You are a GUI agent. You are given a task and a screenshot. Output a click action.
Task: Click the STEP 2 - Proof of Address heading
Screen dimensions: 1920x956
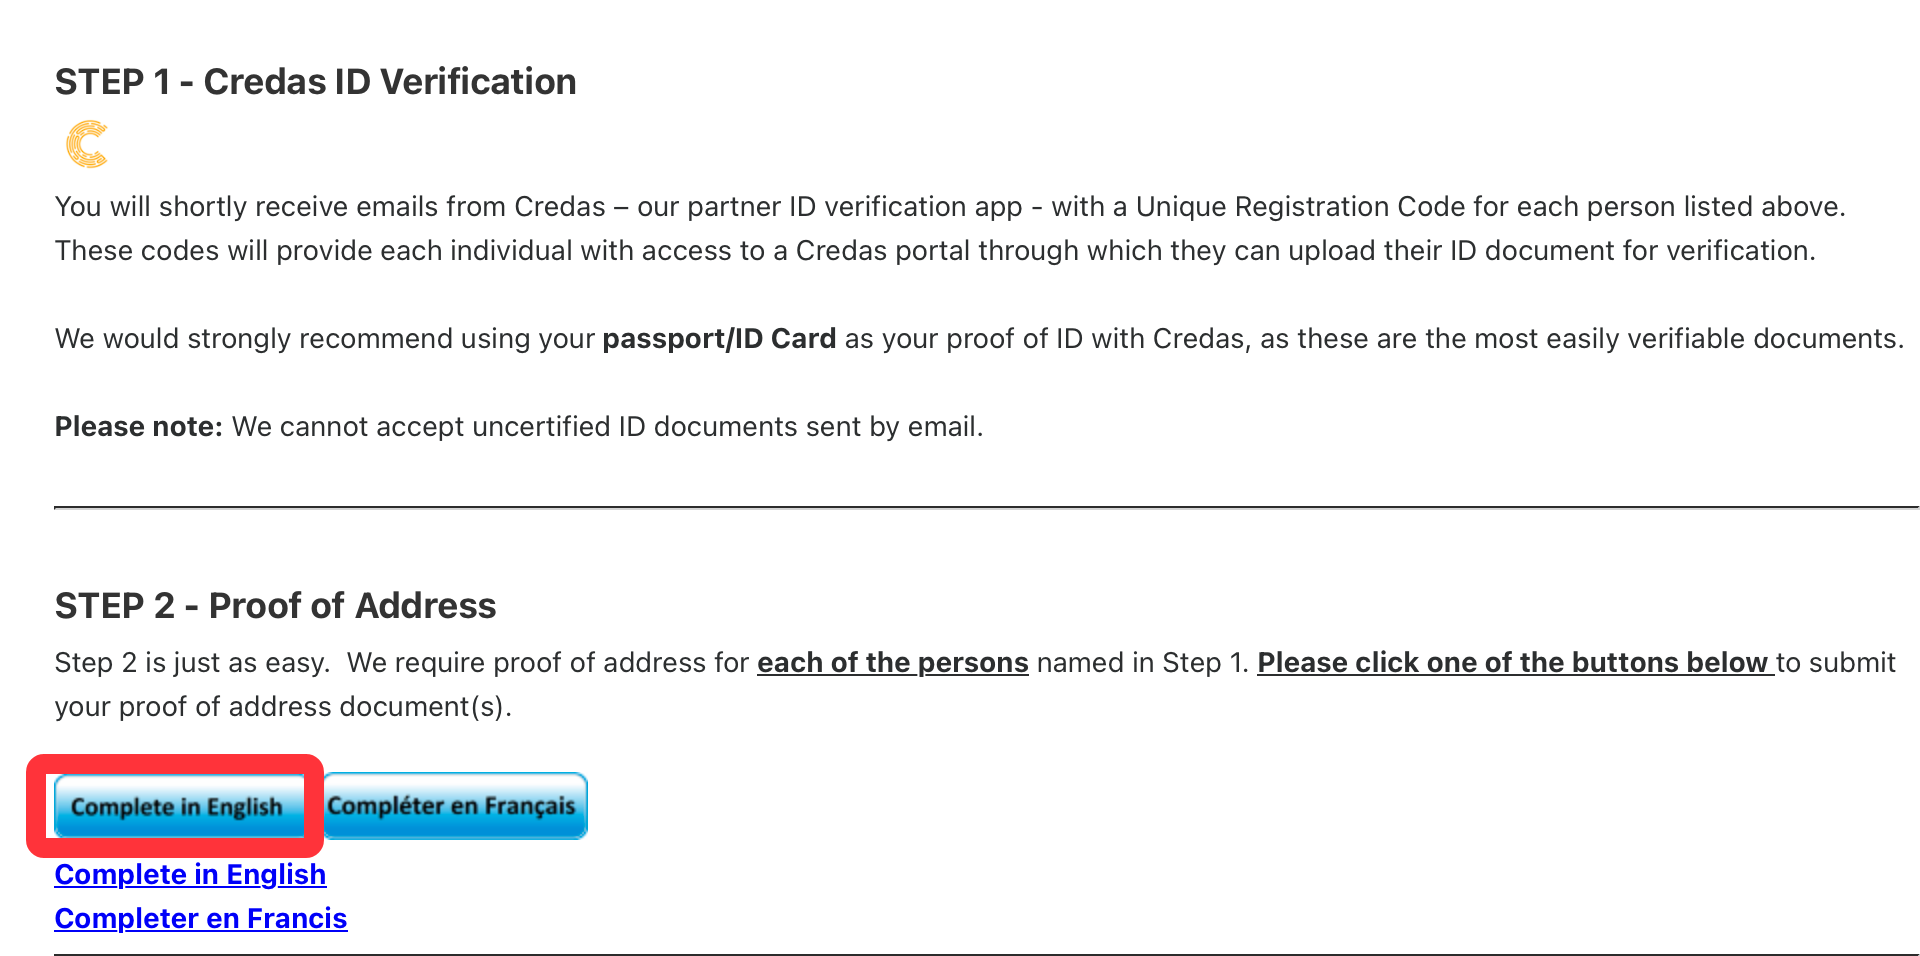pyautogui.click(x=276, y=606)
